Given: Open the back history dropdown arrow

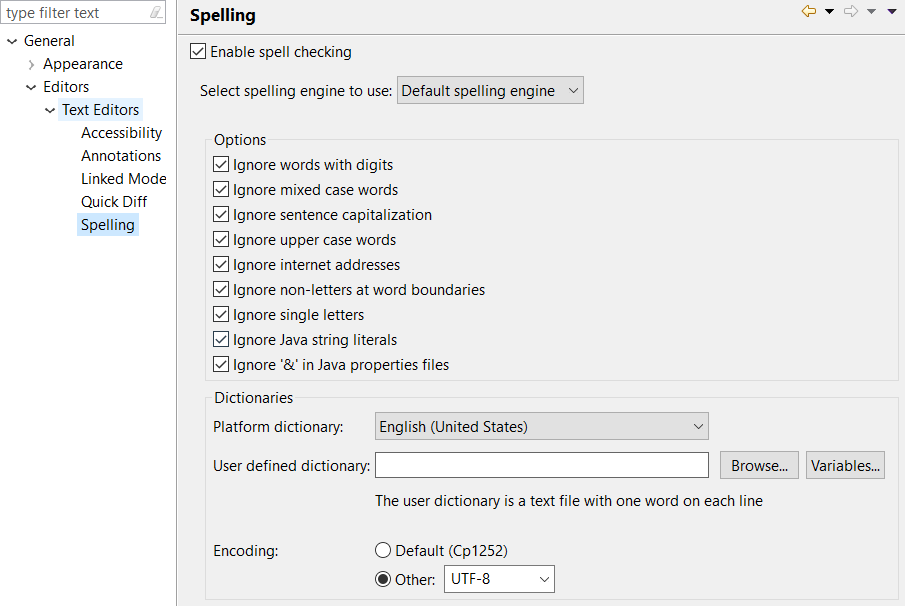Looking at the screenshot, I should pyautogui.click(x=829, y=12).
